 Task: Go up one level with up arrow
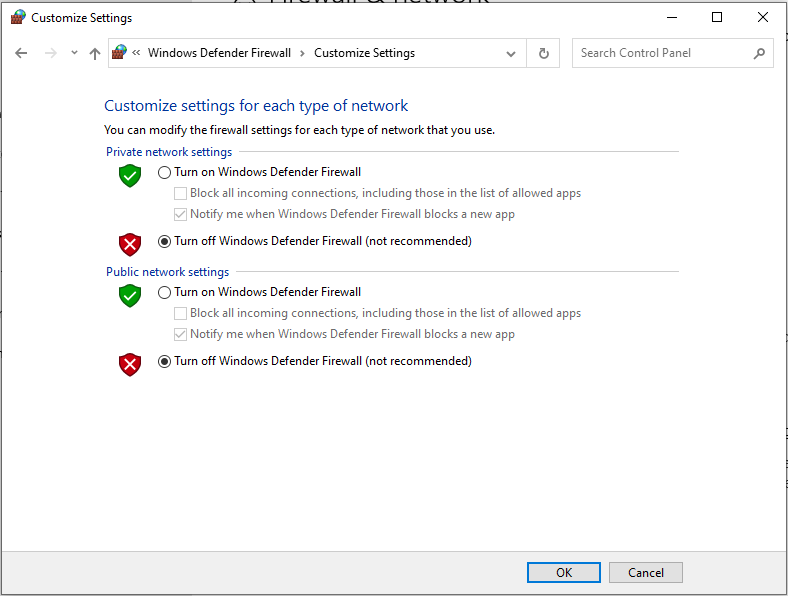[94, 53]
